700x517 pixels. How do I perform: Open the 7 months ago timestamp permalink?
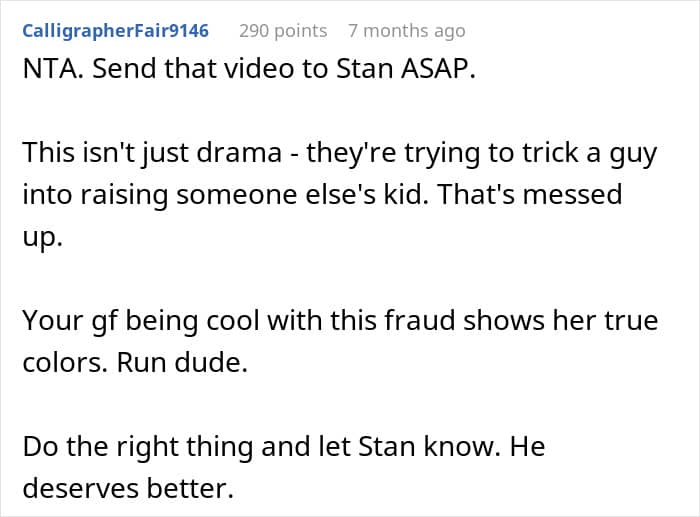(x=406, y=31)
